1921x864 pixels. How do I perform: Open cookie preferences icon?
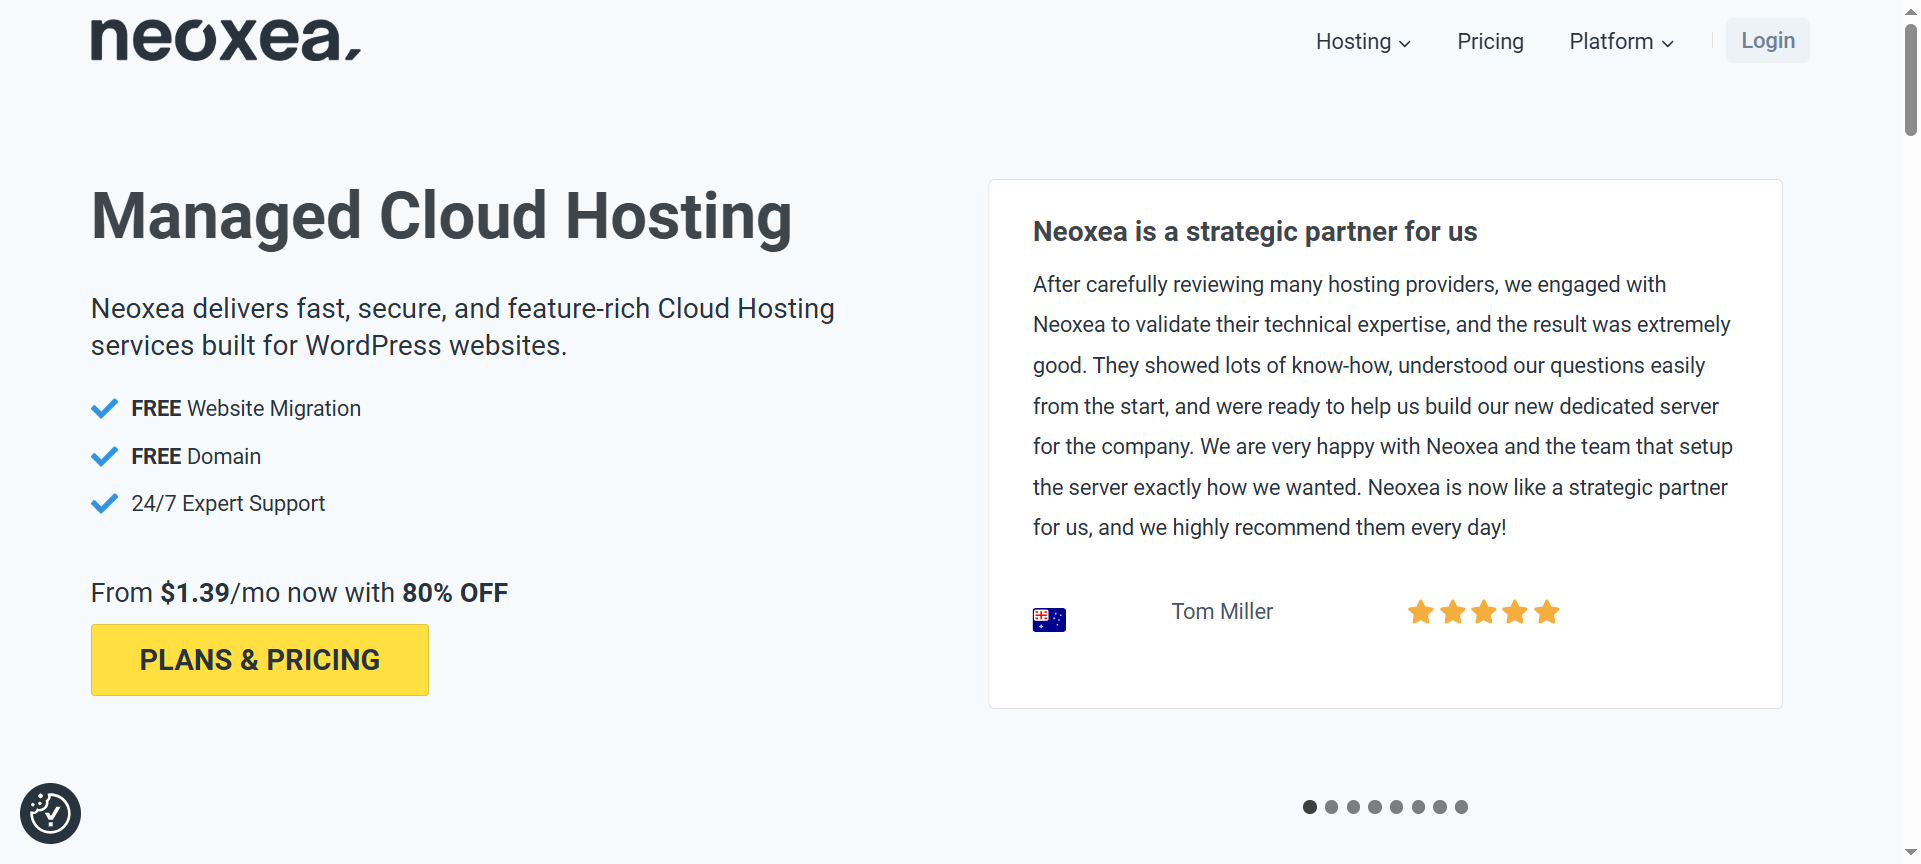50,813
